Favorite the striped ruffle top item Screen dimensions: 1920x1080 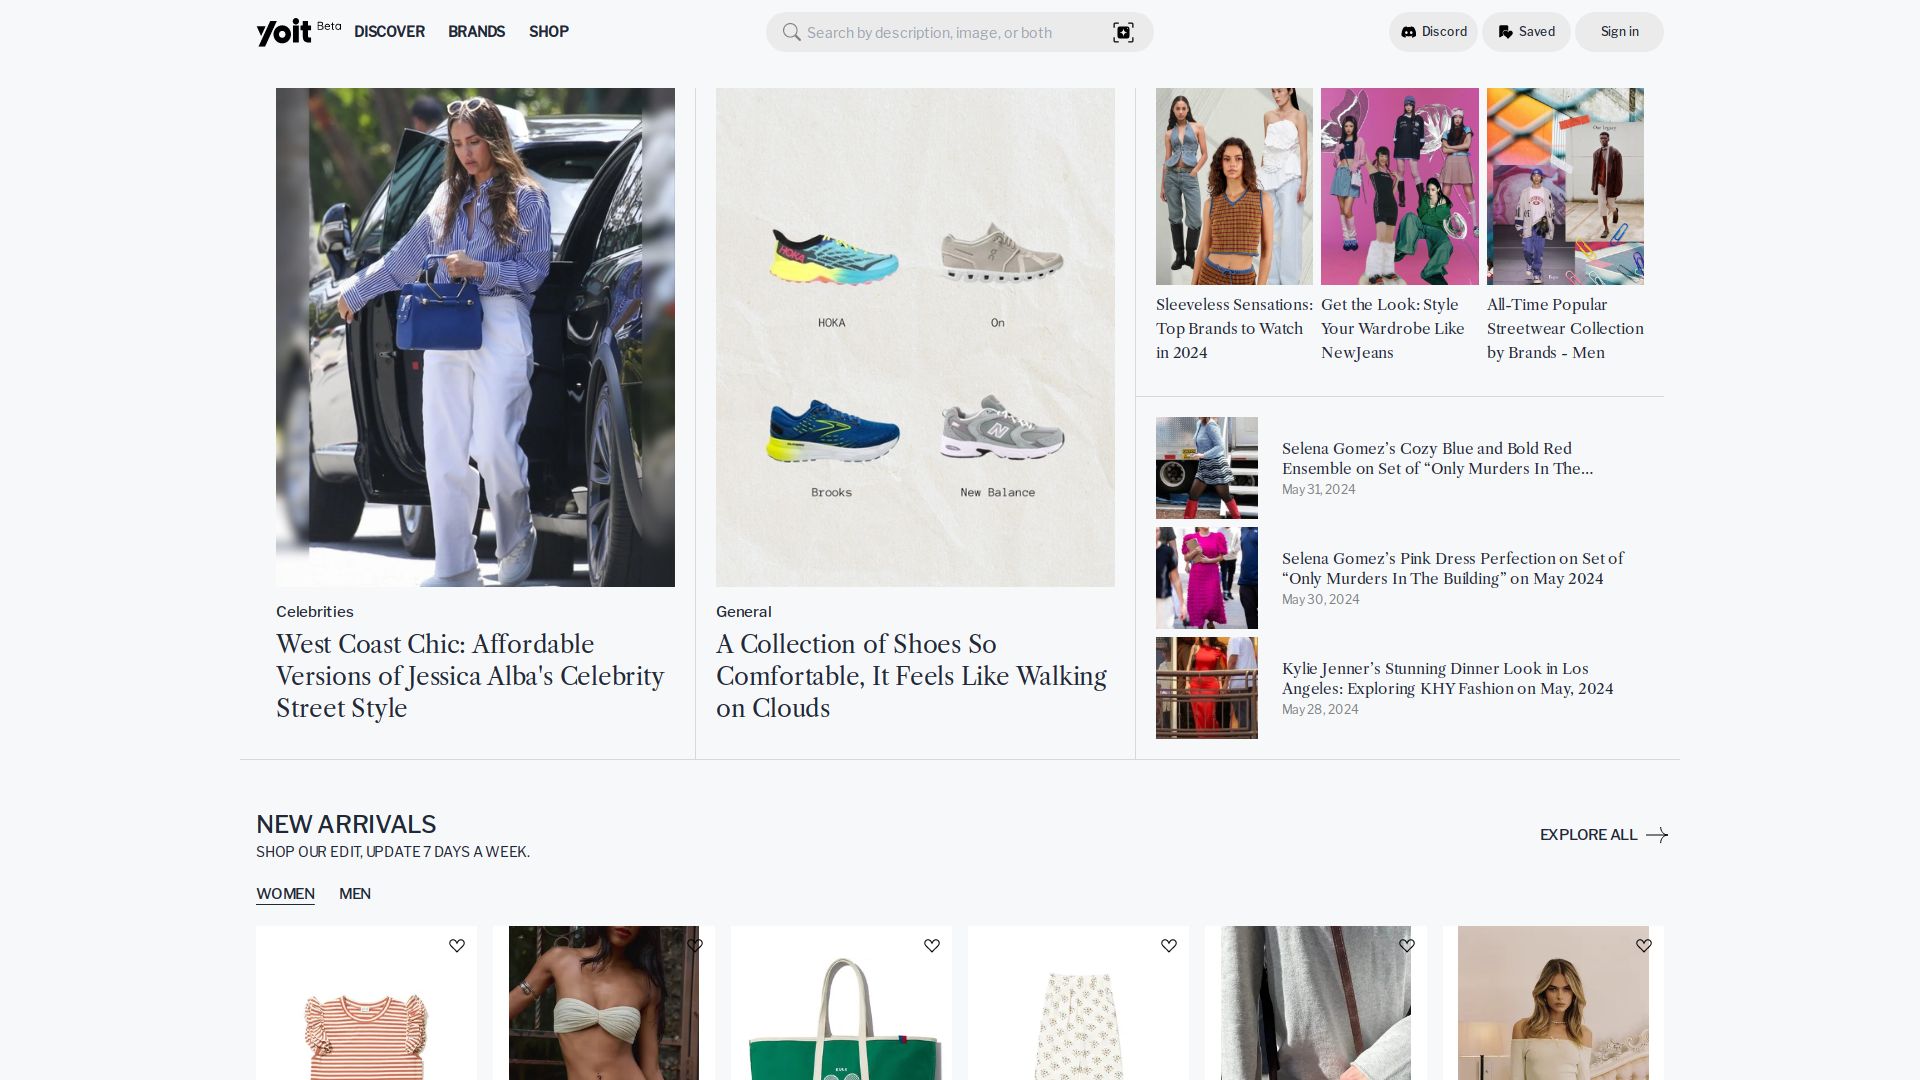[457, 946]
